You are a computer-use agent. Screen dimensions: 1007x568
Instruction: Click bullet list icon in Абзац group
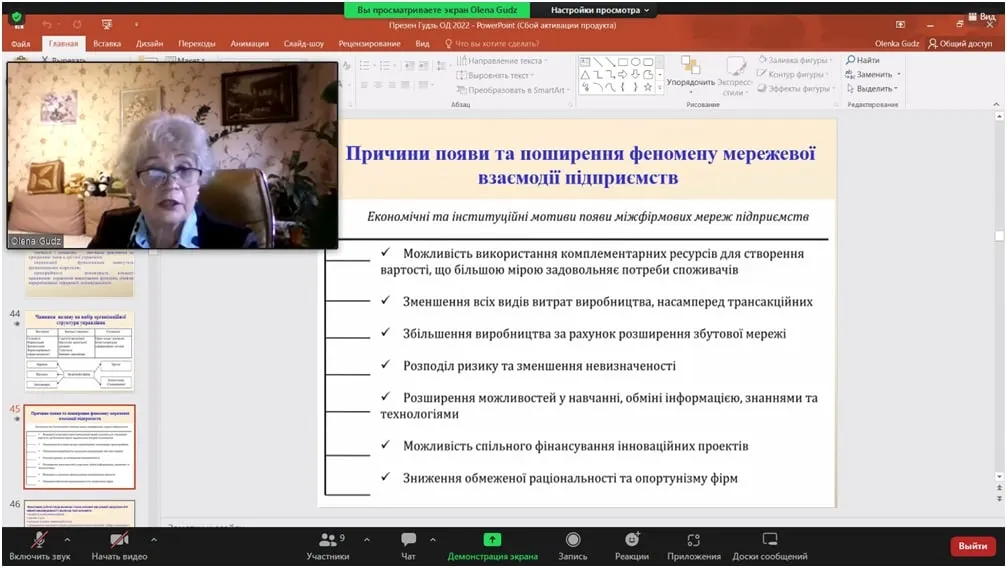tap(365, 66)
